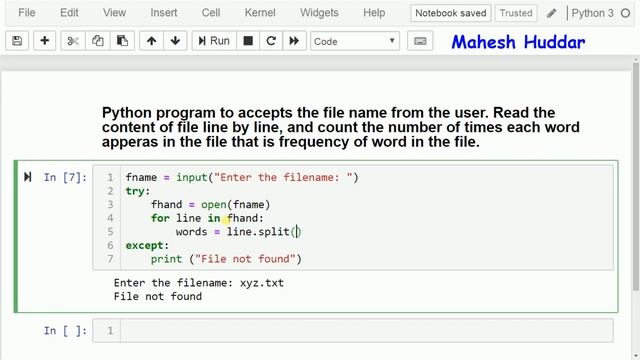Save the notebook with the floppy disk icon
Screen dimensions: 640x360
click(17, 41)
